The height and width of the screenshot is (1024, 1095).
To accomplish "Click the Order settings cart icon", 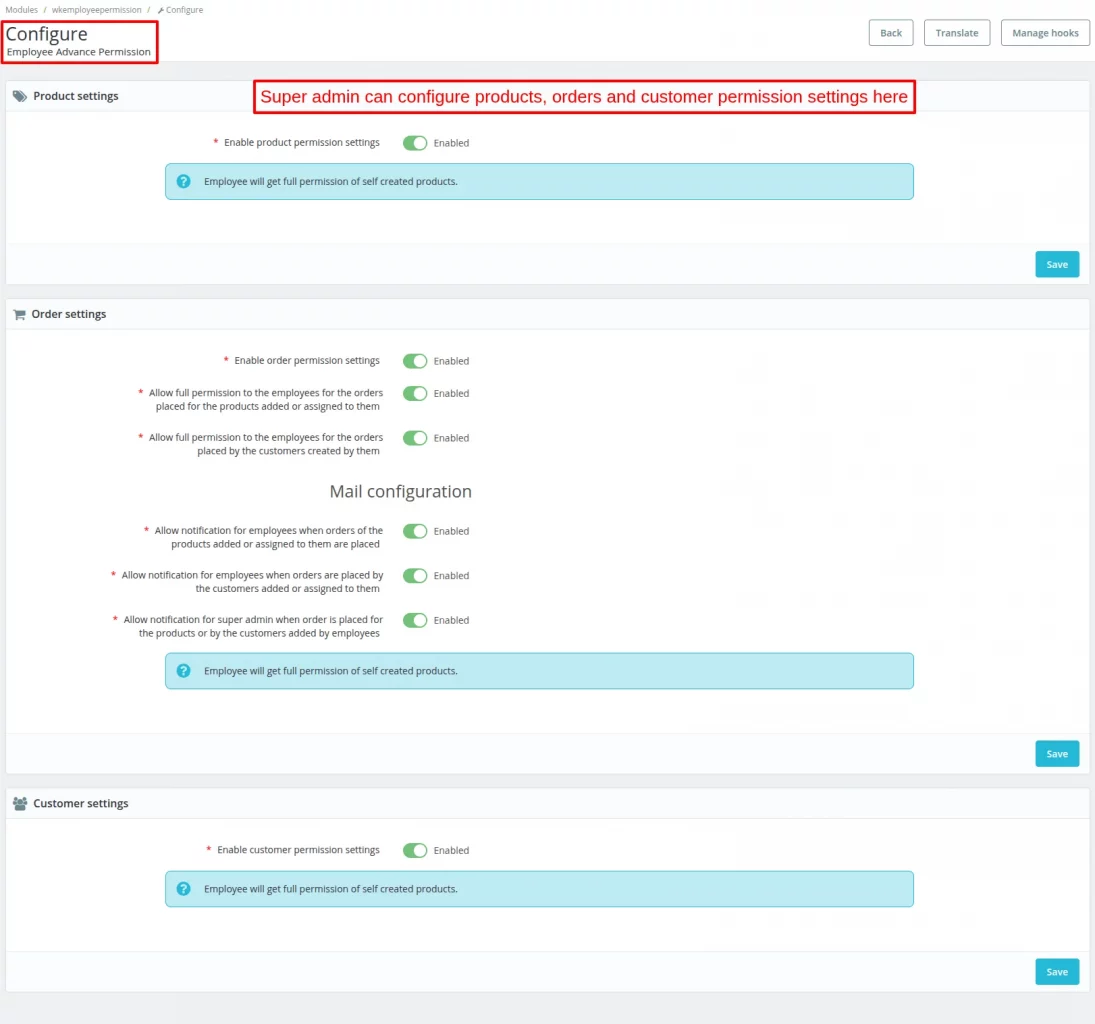I will coord(20,314).
